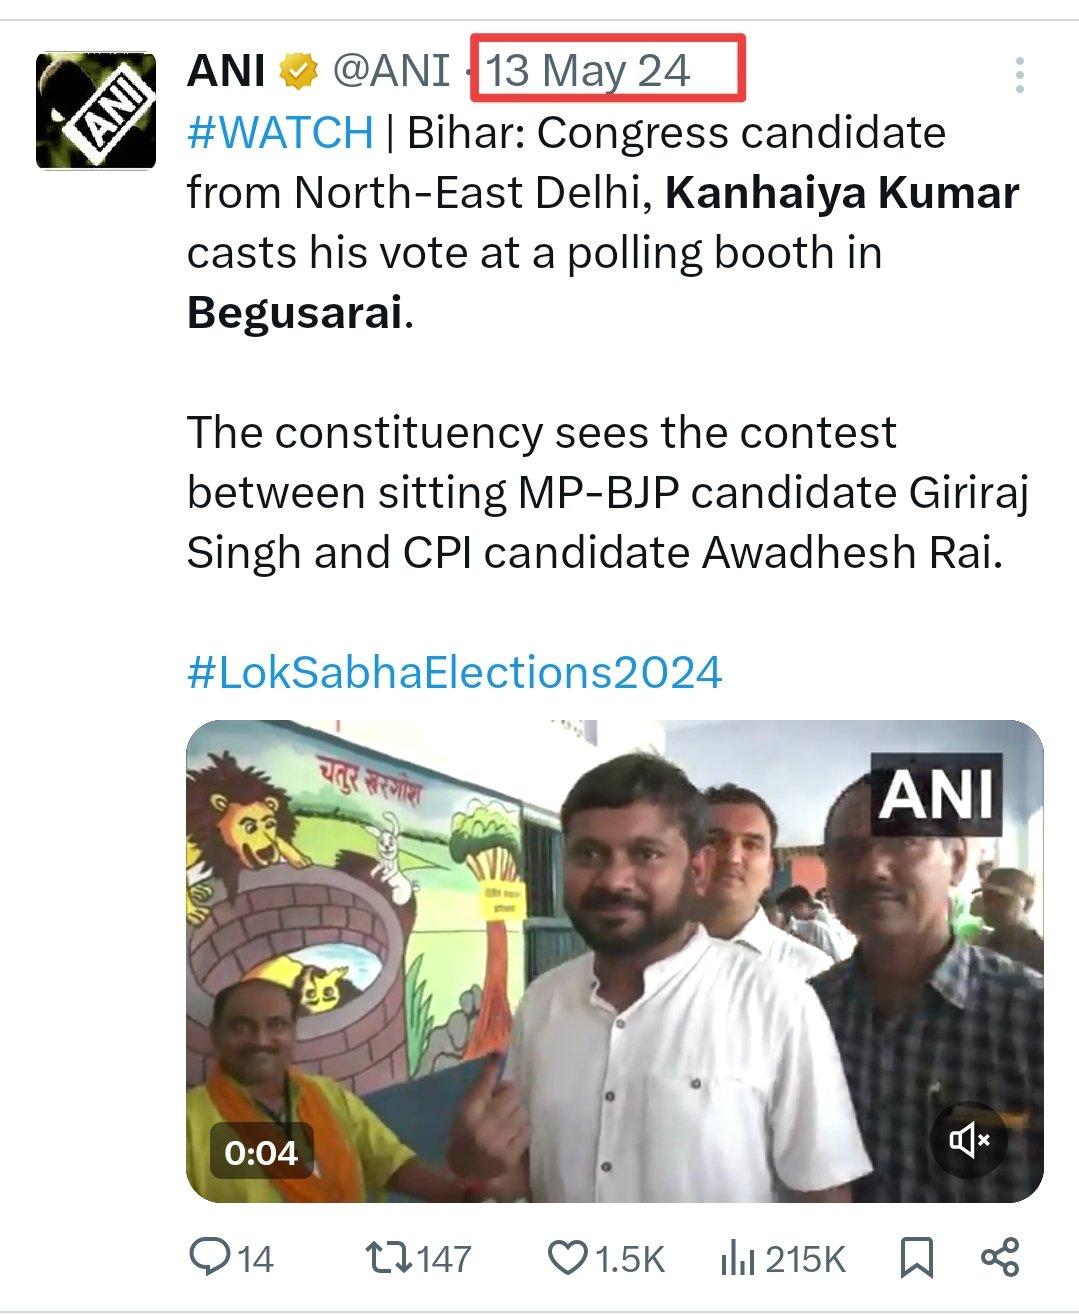Click the @ANI handle
Screen dimensions: 1079x1315
390,72
